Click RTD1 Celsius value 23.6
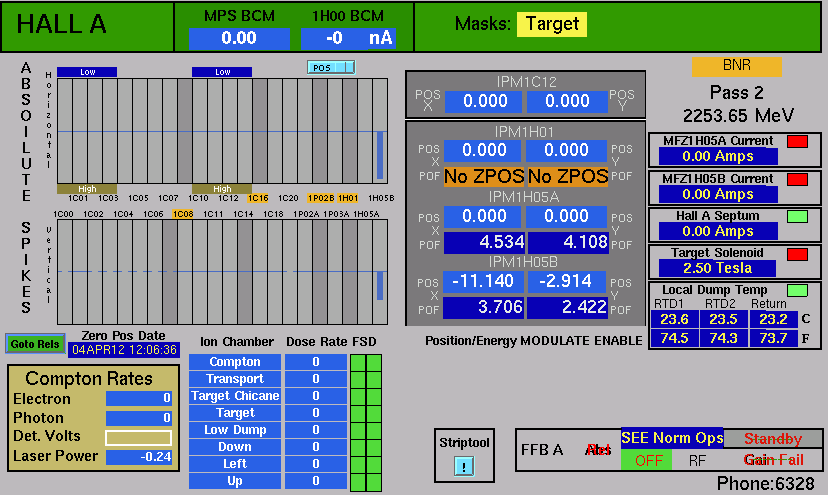This screenshot has height=495, width=828. pos(674,320)
